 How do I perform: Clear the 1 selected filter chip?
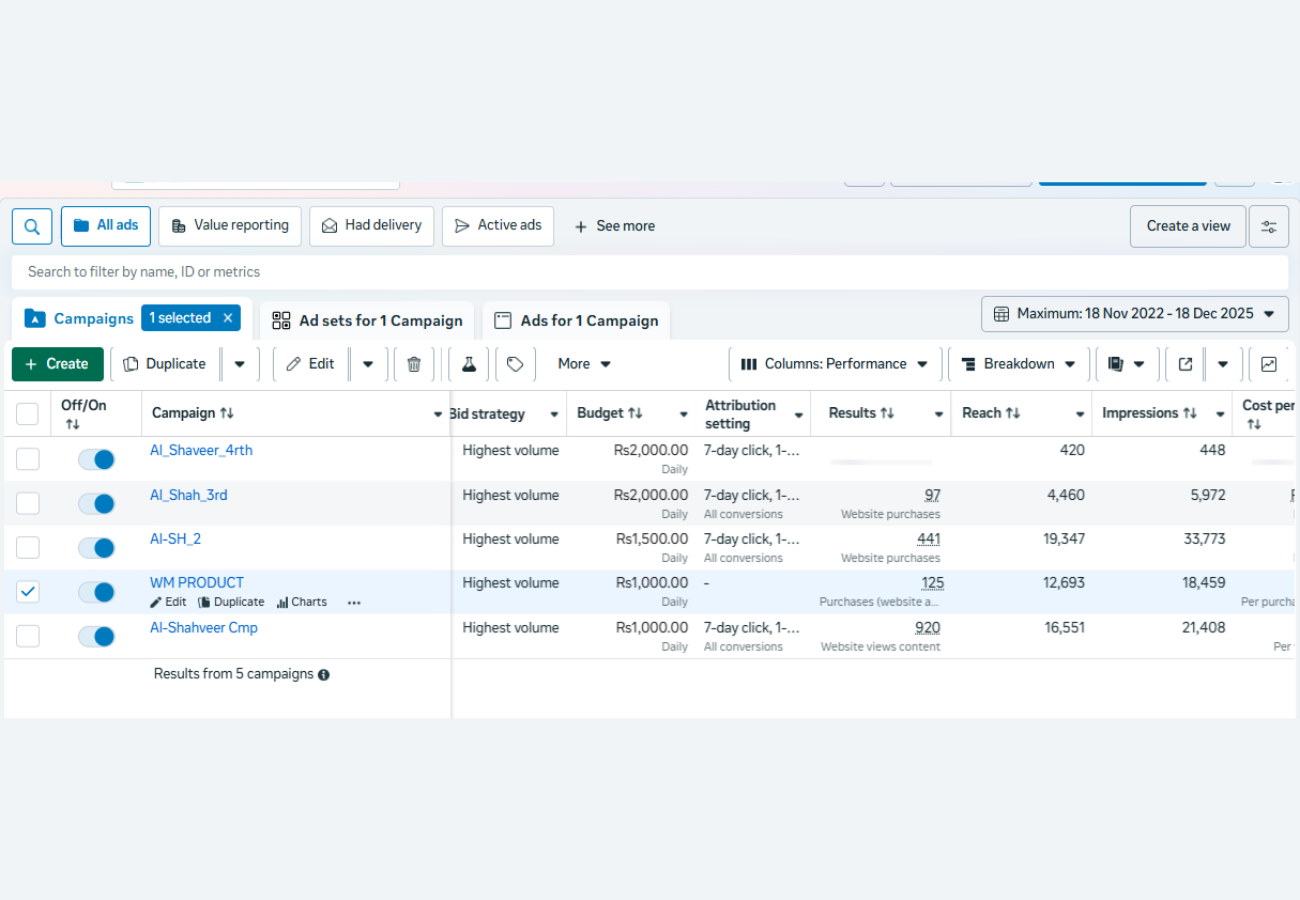(x=227, y=318)
